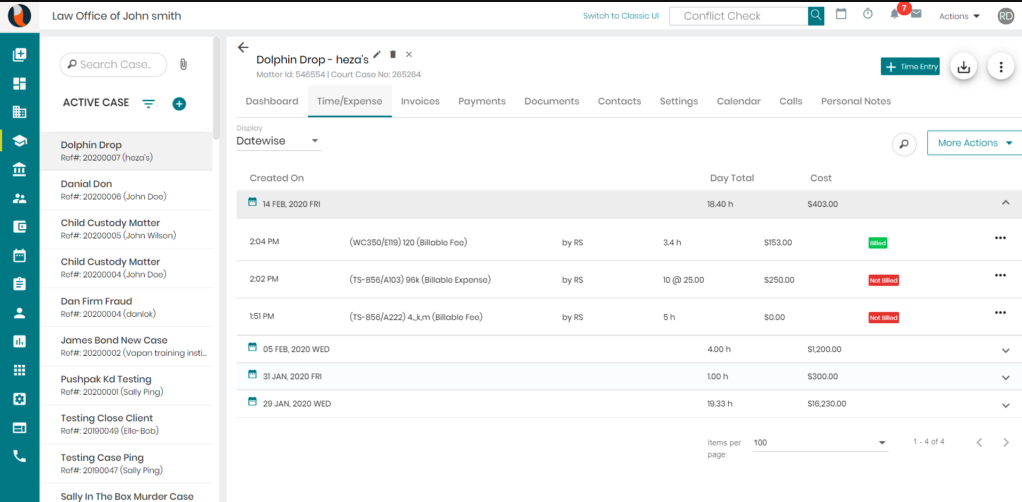The width and height of the screenshot is (1022, 502).
Task: Open notifications bell with badge
Action: click(x=894, y=14)
